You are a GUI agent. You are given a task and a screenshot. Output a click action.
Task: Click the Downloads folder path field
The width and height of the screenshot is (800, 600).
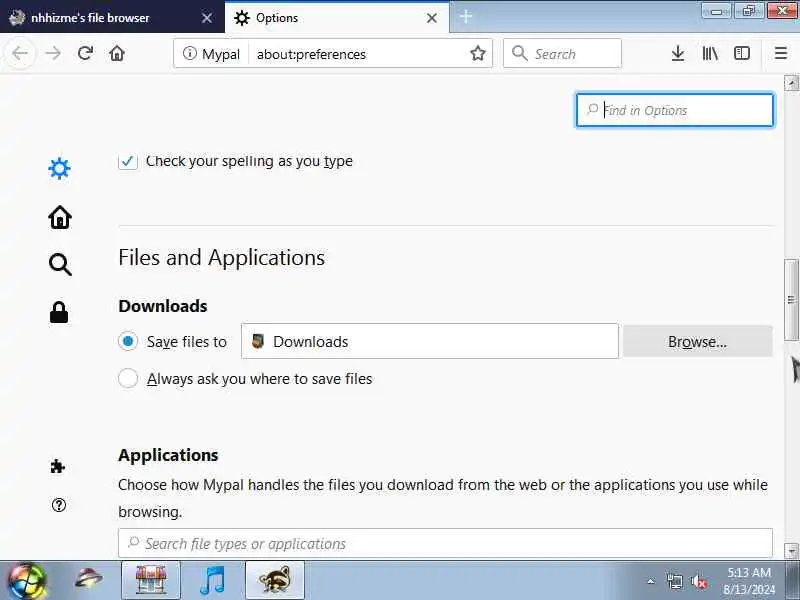[x=430, y=341]
